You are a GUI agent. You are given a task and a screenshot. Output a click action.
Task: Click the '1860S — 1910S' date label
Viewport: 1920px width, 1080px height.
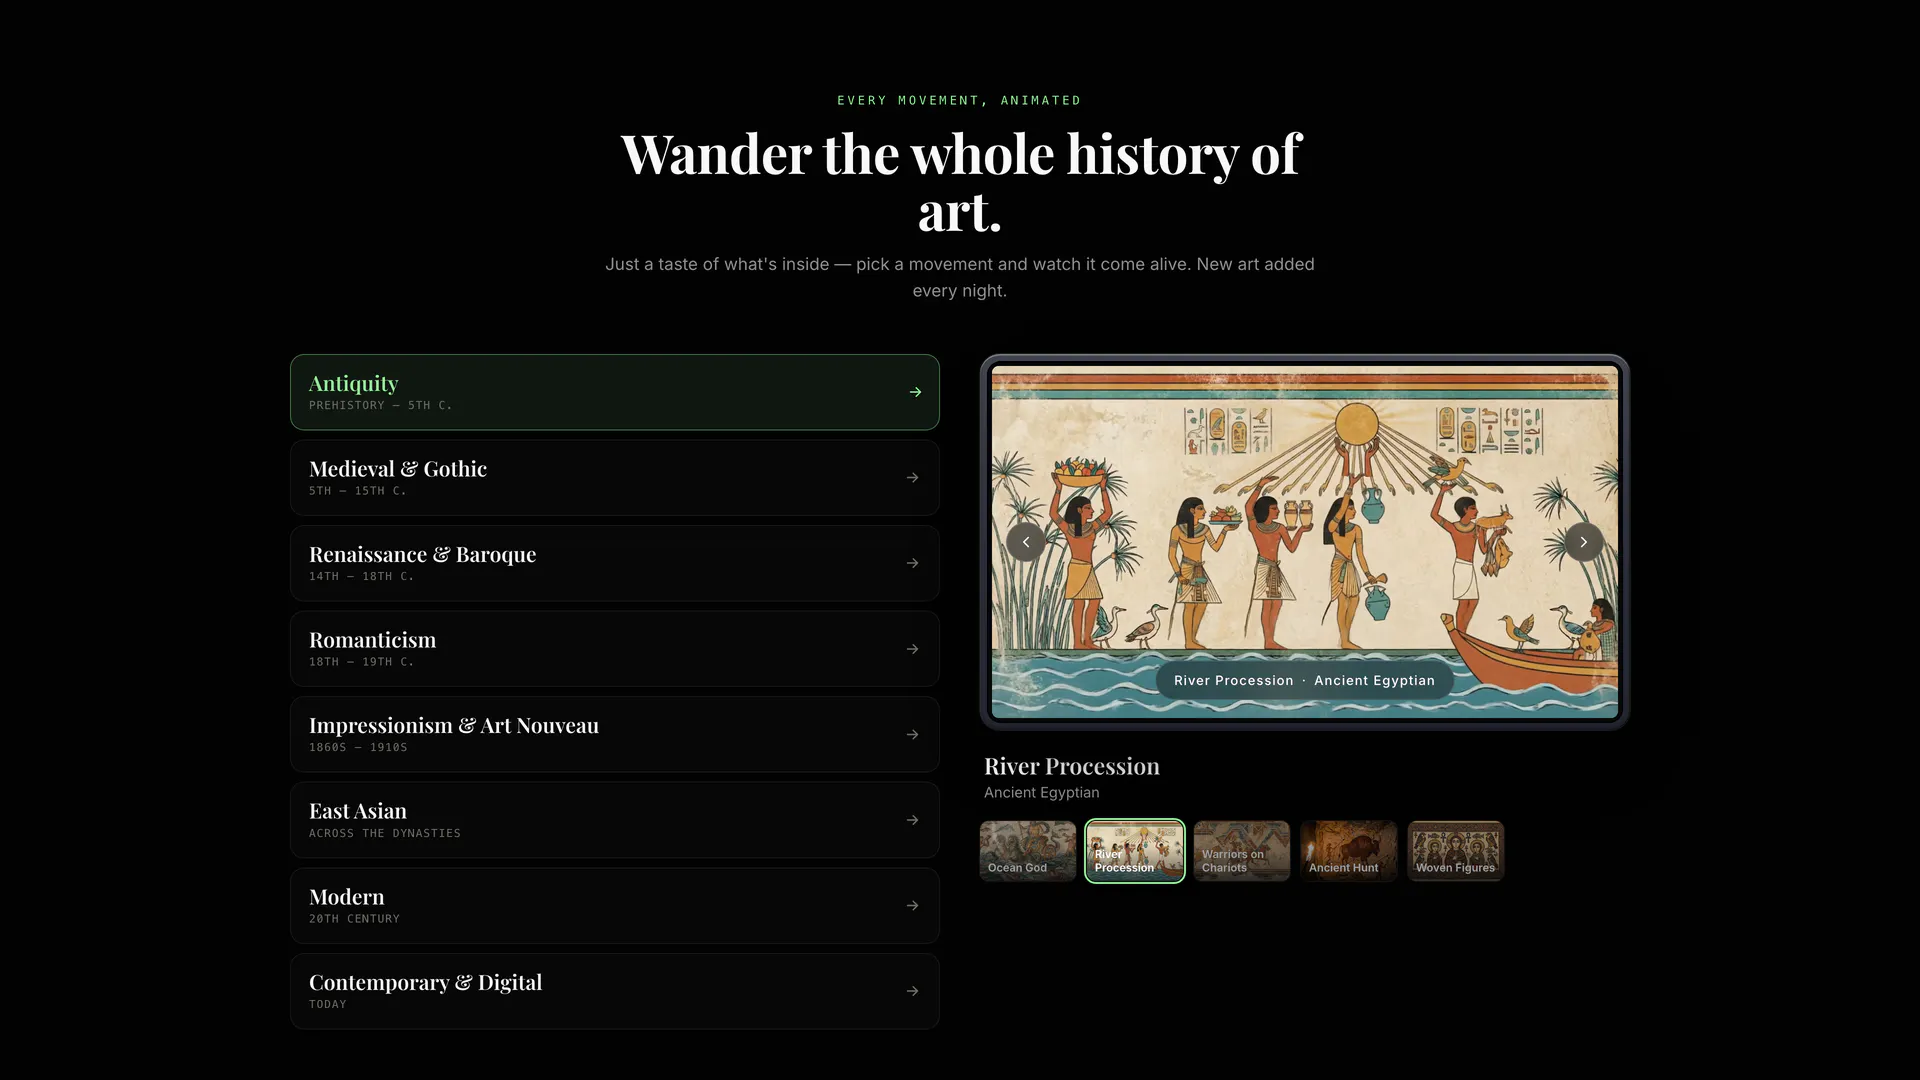tap(358, 748)
